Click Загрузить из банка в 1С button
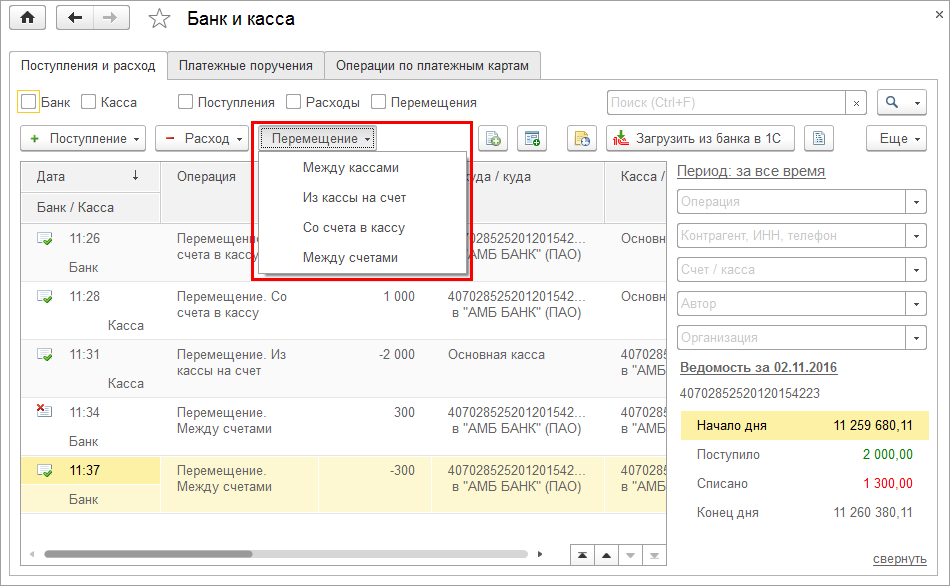Image resolution: width=950 pixels, height=586 pixels. (700, 139)
